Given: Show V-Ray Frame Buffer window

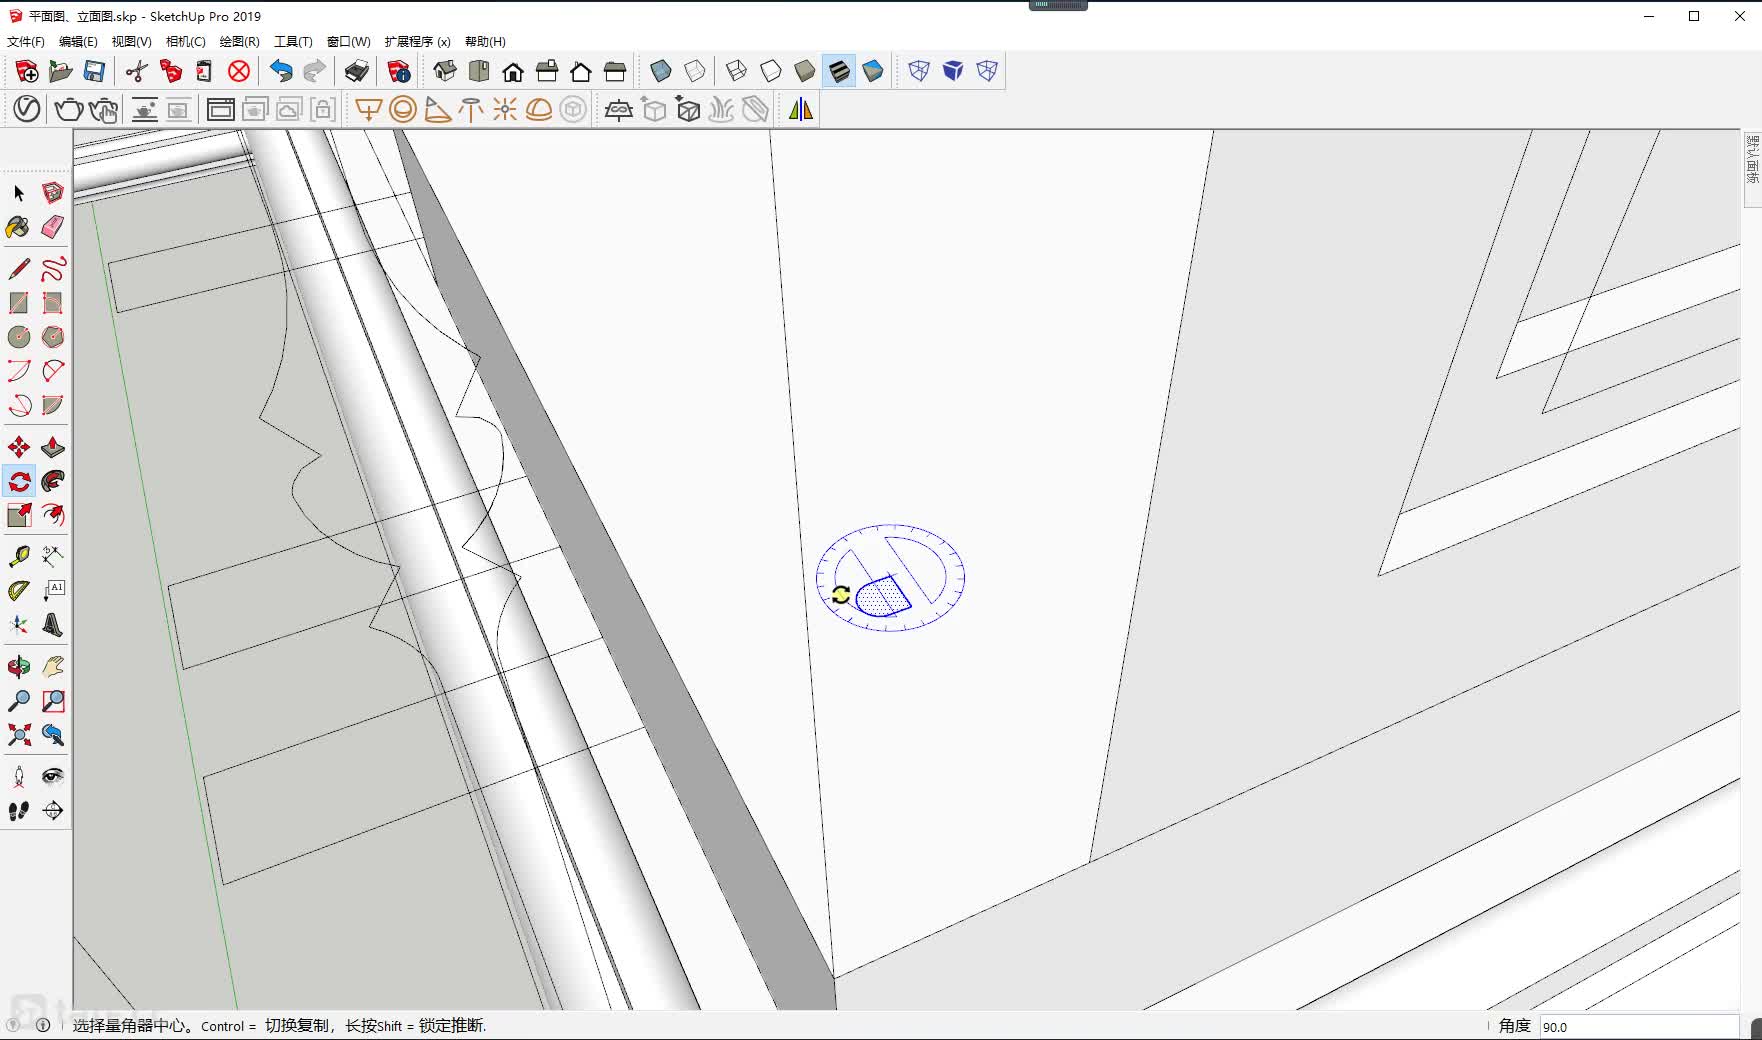Looking at the screenshot, I should (221, 109).
